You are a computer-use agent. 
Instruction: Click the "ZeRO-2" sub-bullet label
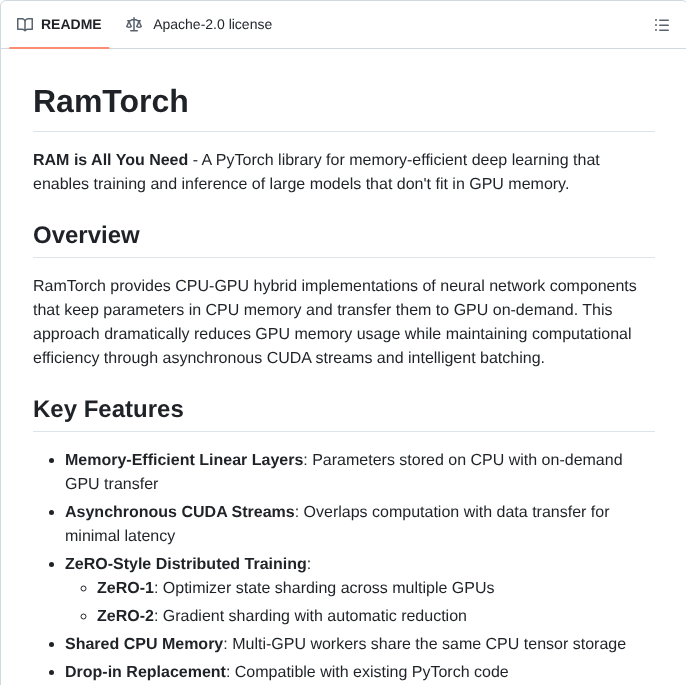coord(125,616)
